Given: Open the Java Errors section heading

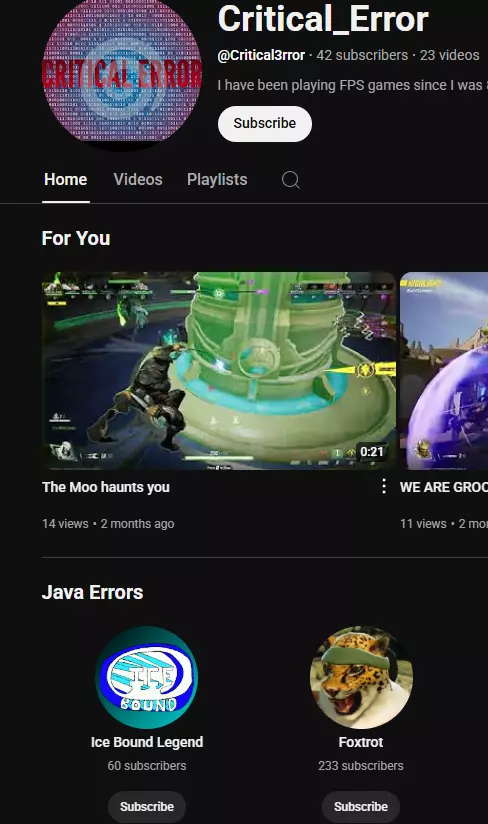Looking at the screenshot, I should coord(92,592).
